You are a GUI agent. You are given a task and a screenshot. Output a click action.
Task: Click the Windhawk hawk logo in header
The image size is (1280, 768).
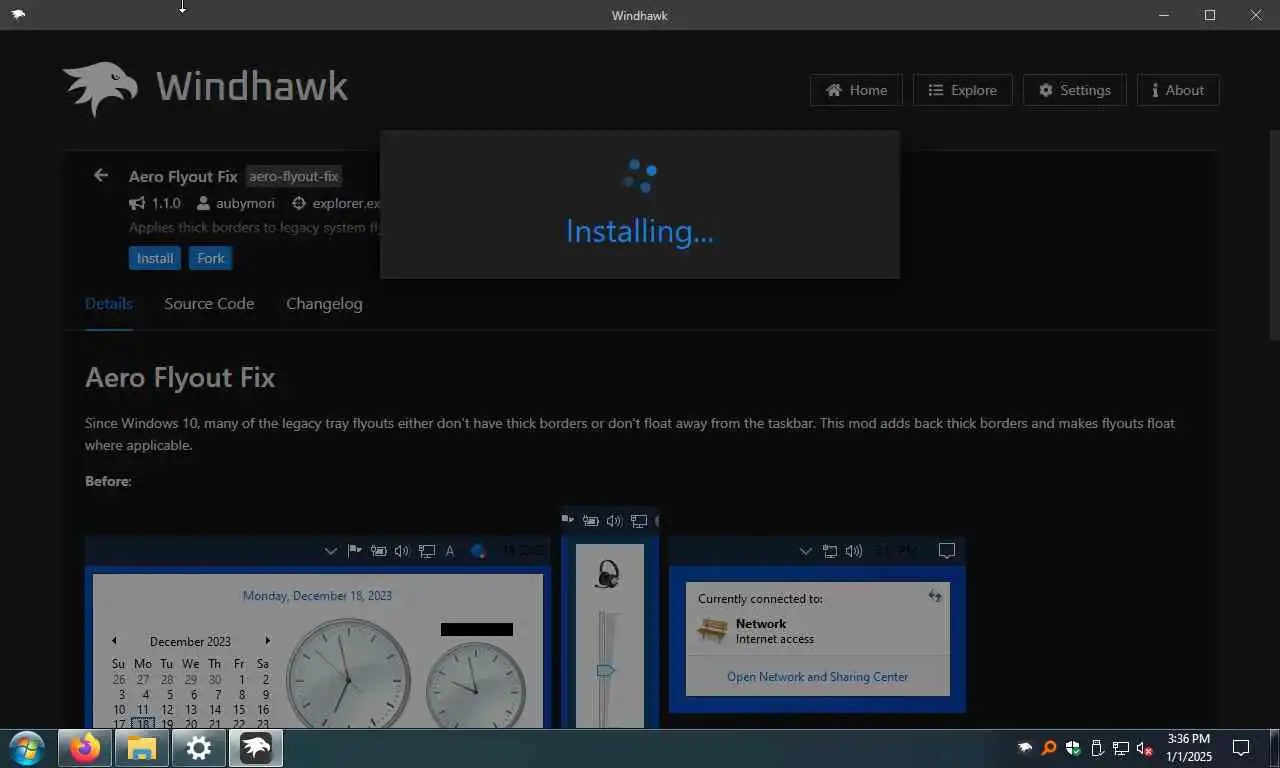[100, 89]
